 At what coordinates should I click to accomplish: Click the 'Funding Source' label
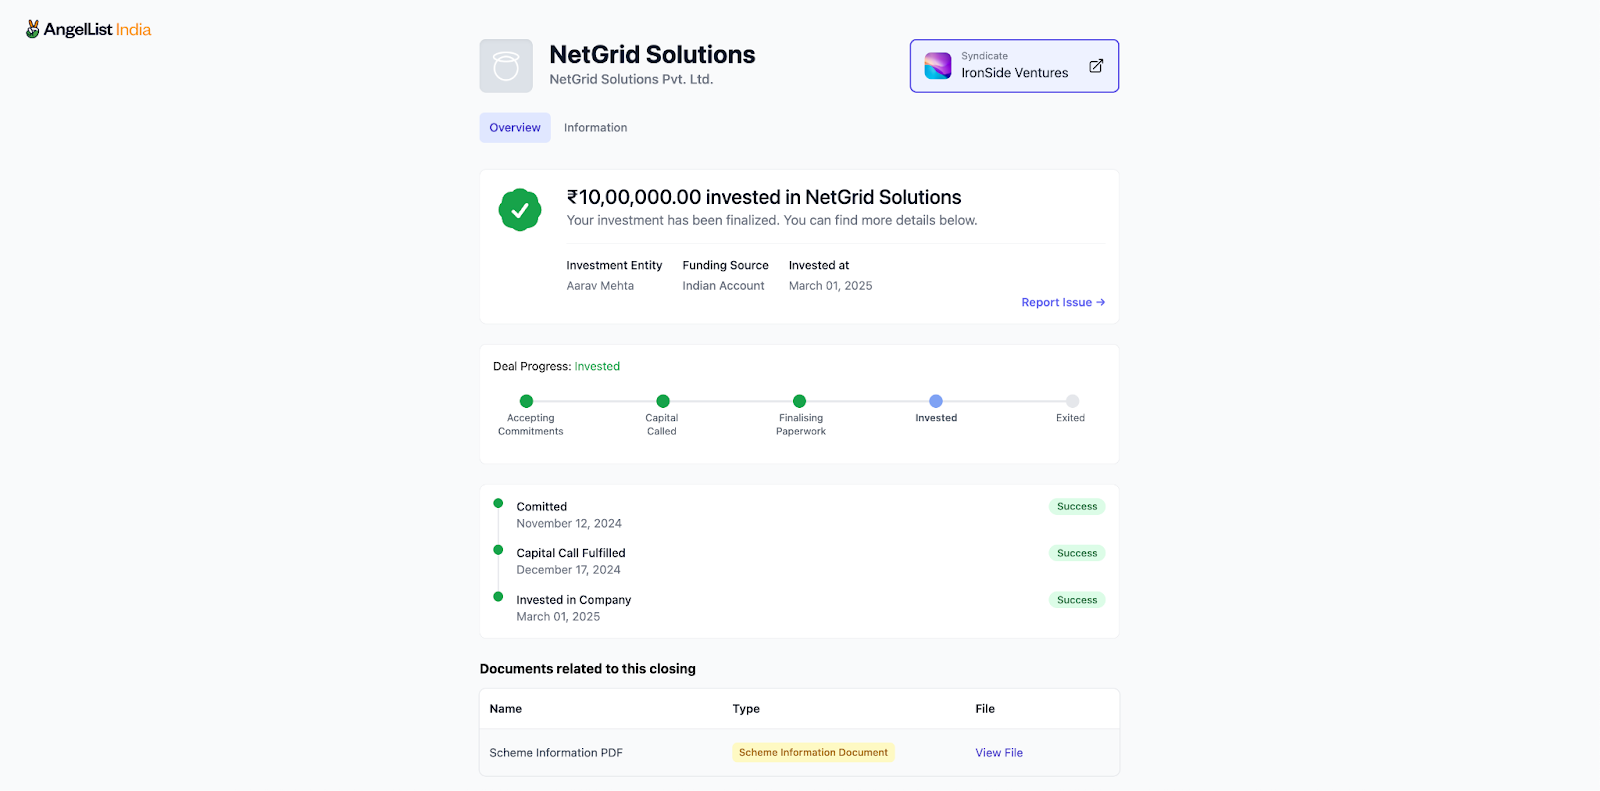[x=725, y=266]
